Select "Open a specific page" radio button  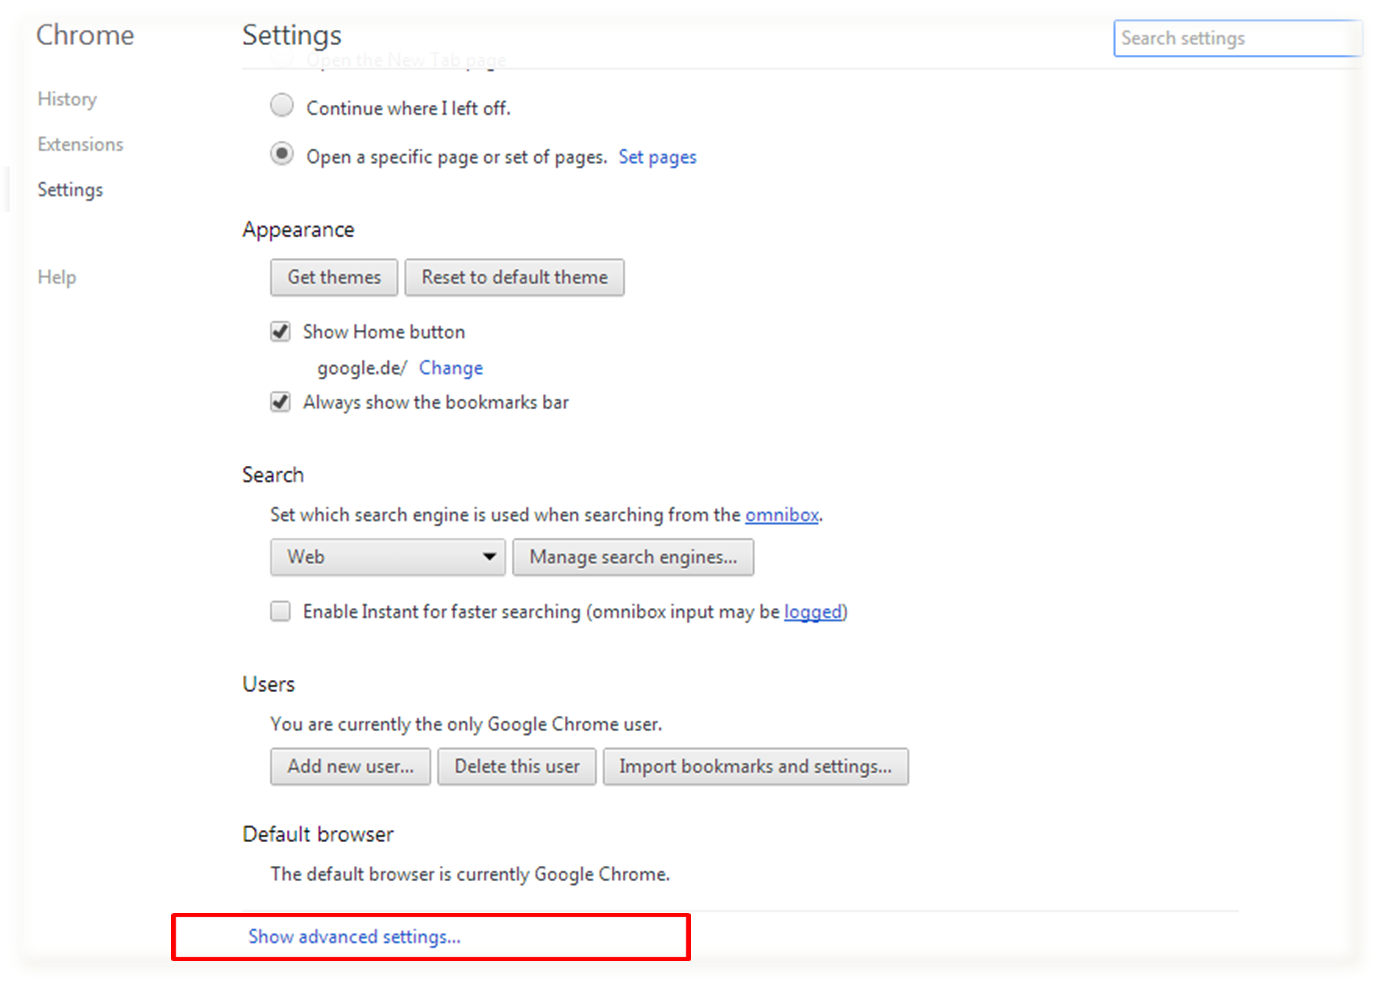coord(282,154)
